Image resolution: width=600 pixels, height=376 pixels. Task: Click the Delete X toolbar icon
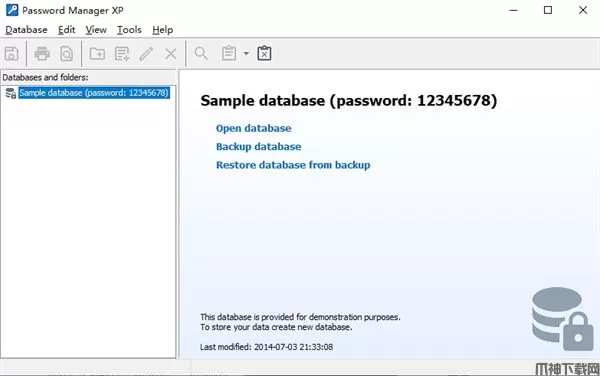[171, 54]
